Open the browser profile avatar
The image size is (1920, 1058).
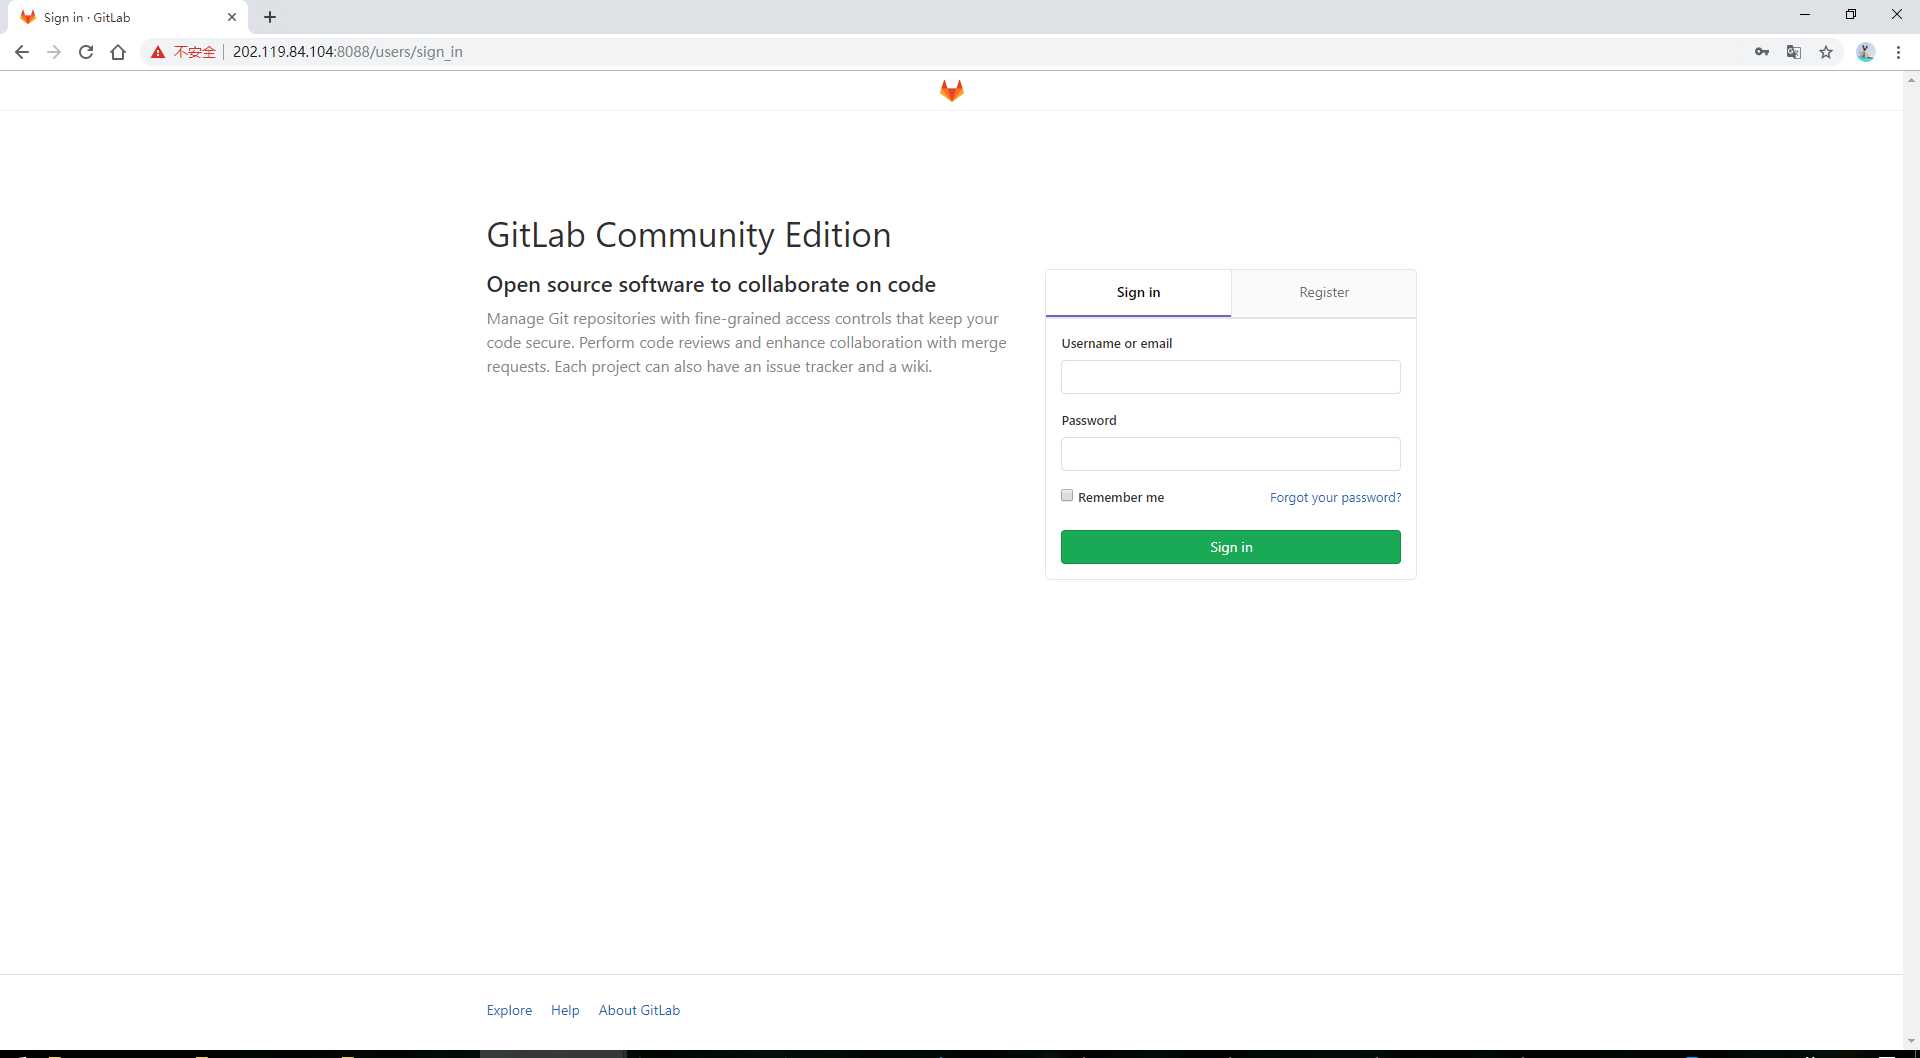tap(1865, 52)
